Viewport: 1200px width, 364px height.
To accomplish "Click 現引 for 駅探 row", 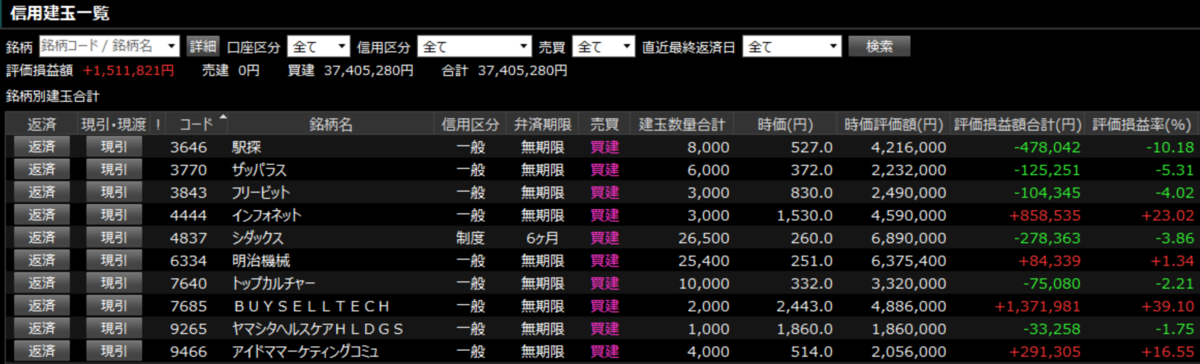I will pos(114,146).
